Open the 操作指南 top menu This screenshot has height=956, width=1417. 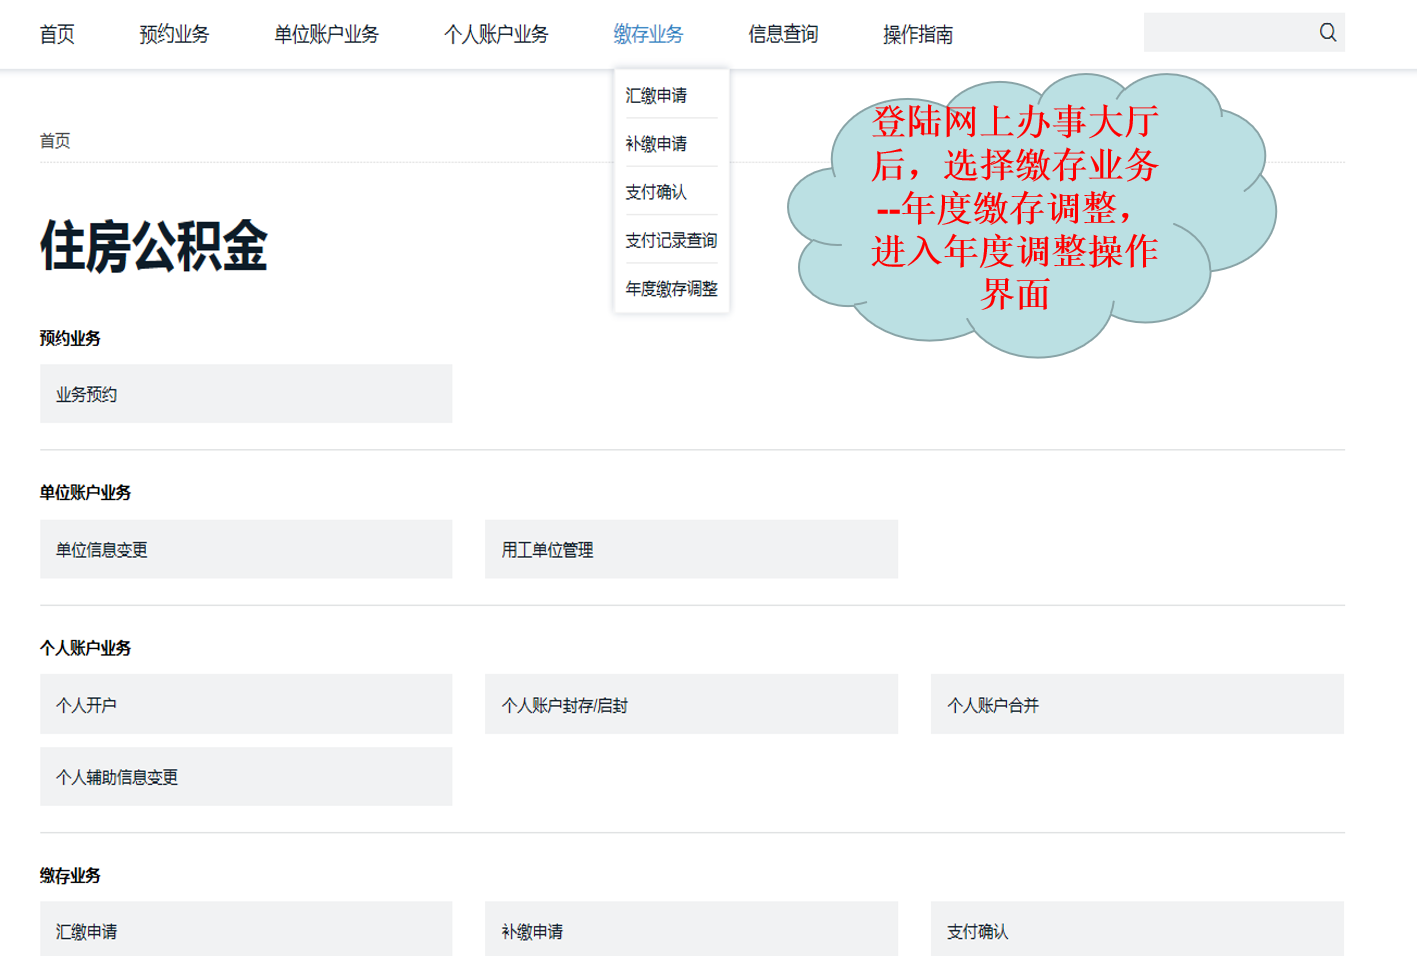pyautogui.click(x=917, y=35)
